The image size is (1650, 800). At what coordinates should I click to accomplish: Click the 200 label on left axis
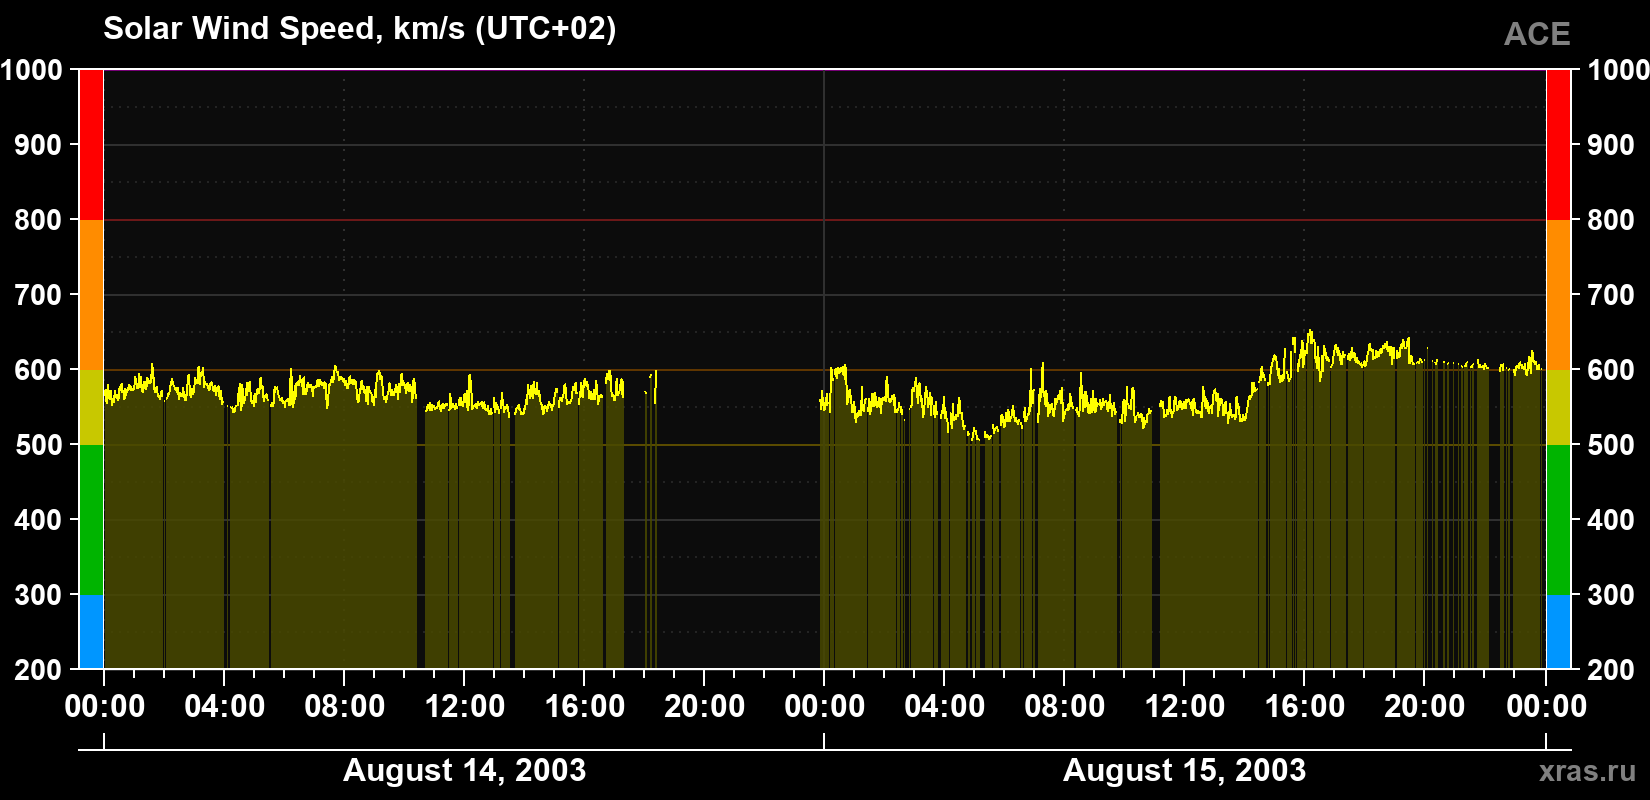pyautogui.click(x=39, y=670)
